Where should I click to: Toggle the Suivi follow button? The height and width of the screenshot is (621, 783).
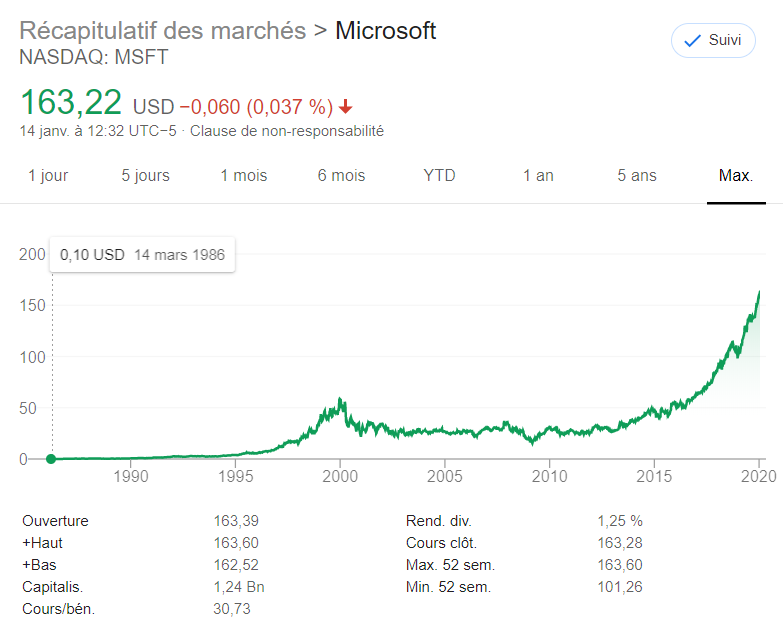713,41
